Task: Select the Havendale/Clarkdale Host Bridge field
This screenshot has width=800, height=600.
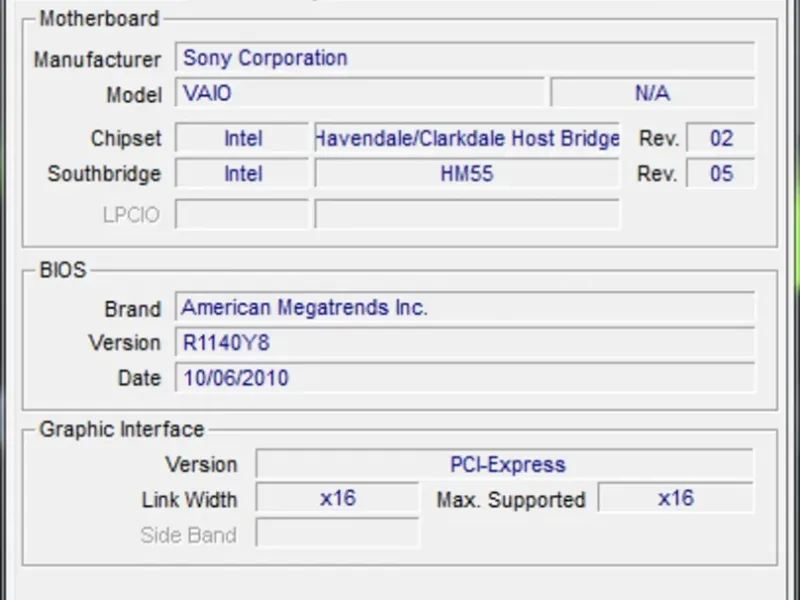Action: (467, 139)
